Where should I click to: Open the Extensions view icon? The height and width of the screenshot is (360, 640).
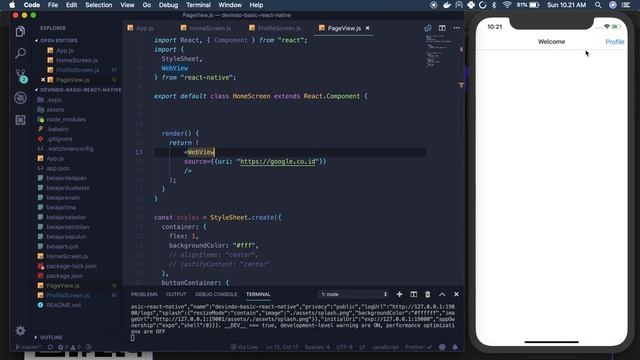pyautogui.click(x=20, y=120)
